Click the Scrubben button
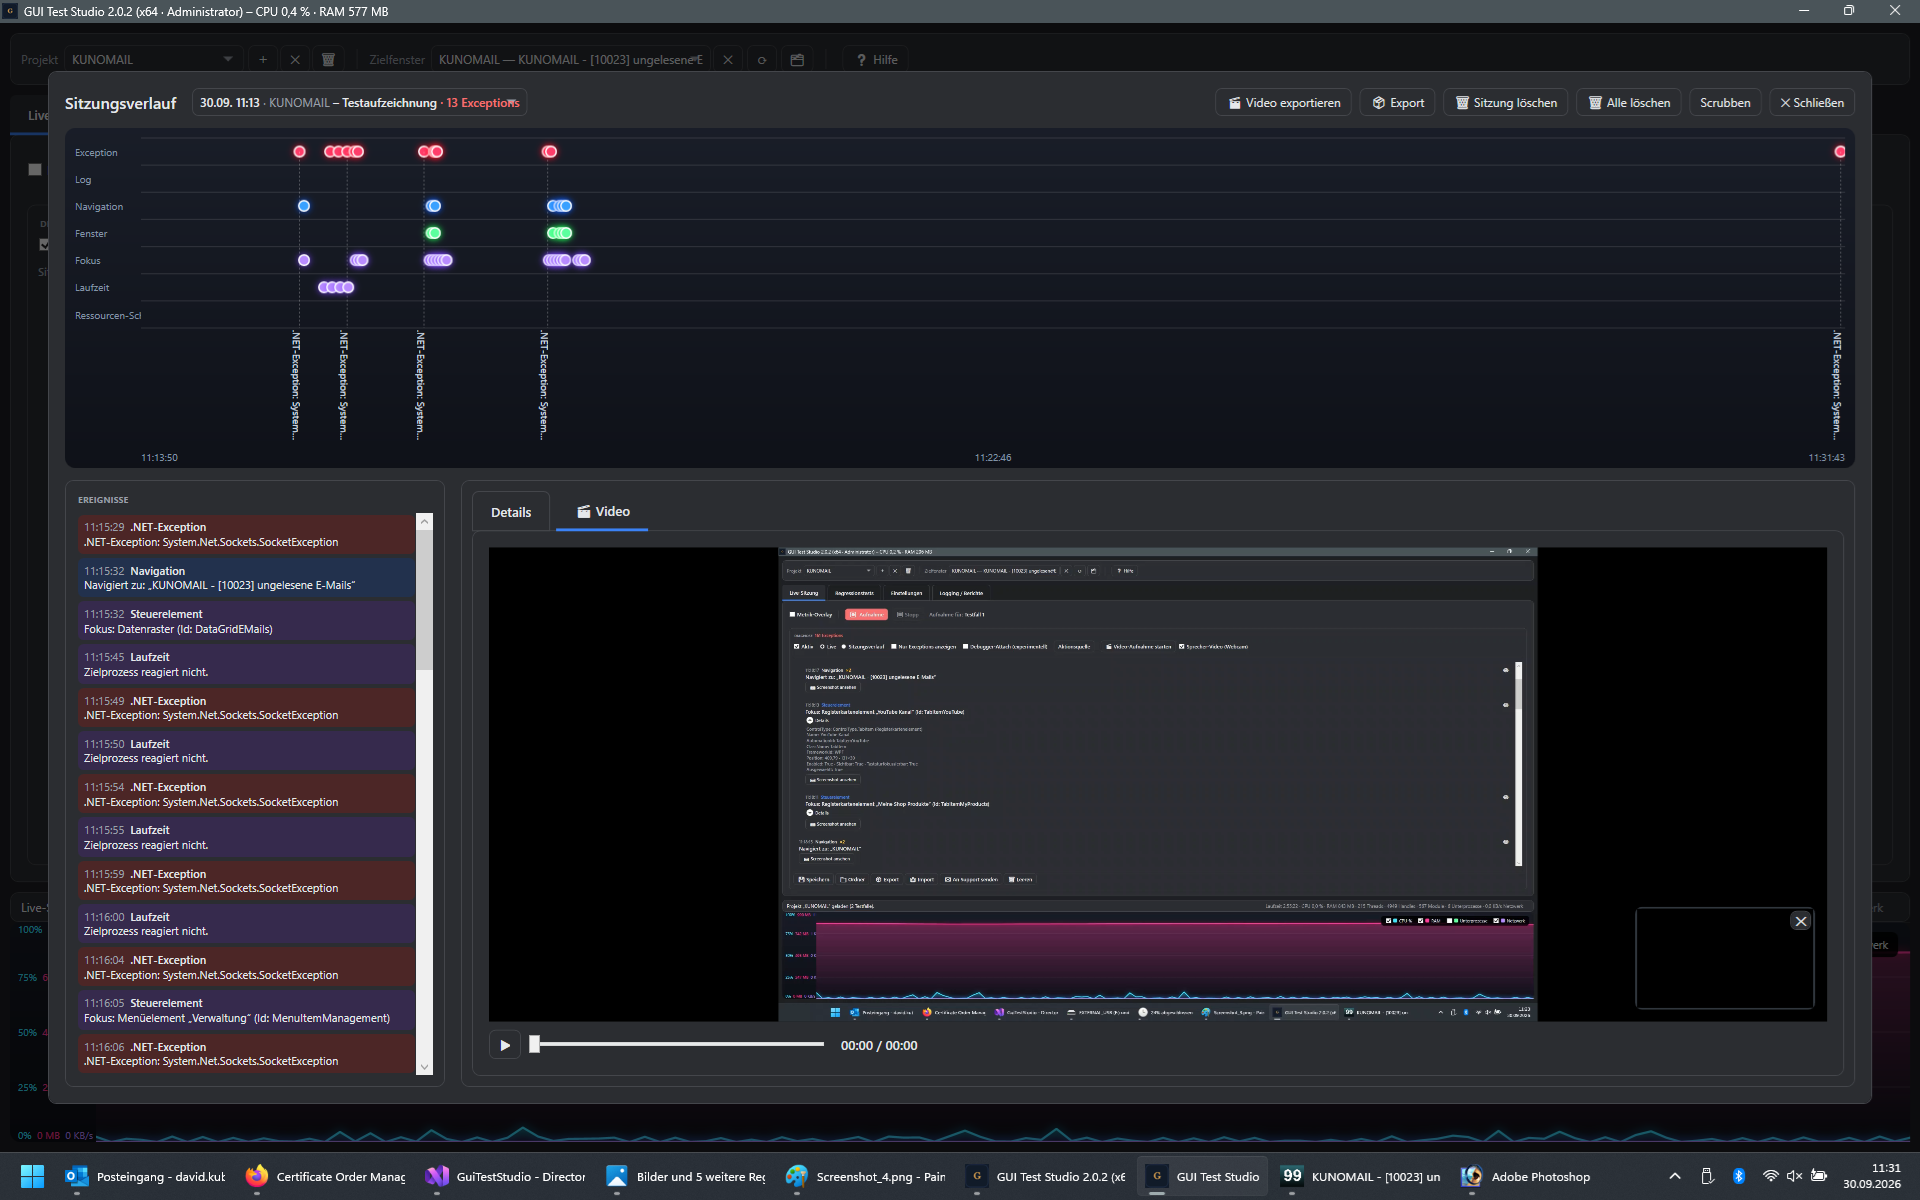Image resolution: width=1920 pixels, height=1200 pixels. coord(1725,103)
